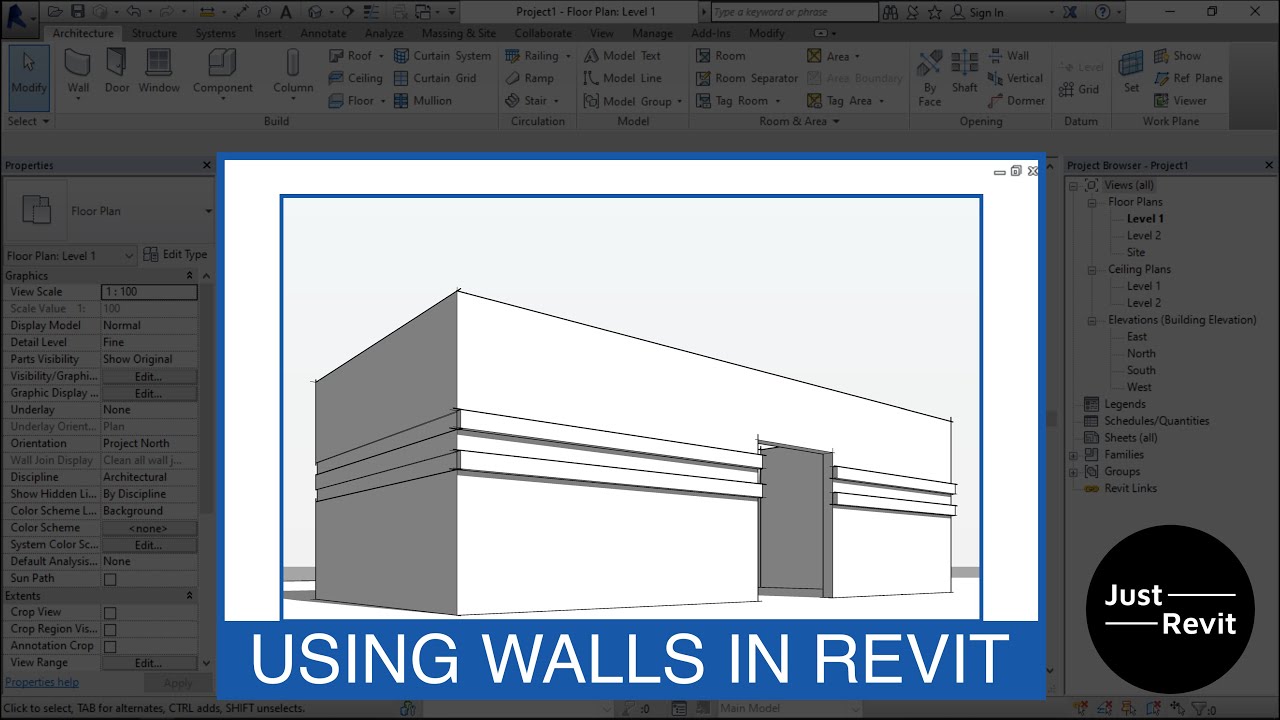Select the Component tool
1280x720 pixels.
tap(222, 72)
